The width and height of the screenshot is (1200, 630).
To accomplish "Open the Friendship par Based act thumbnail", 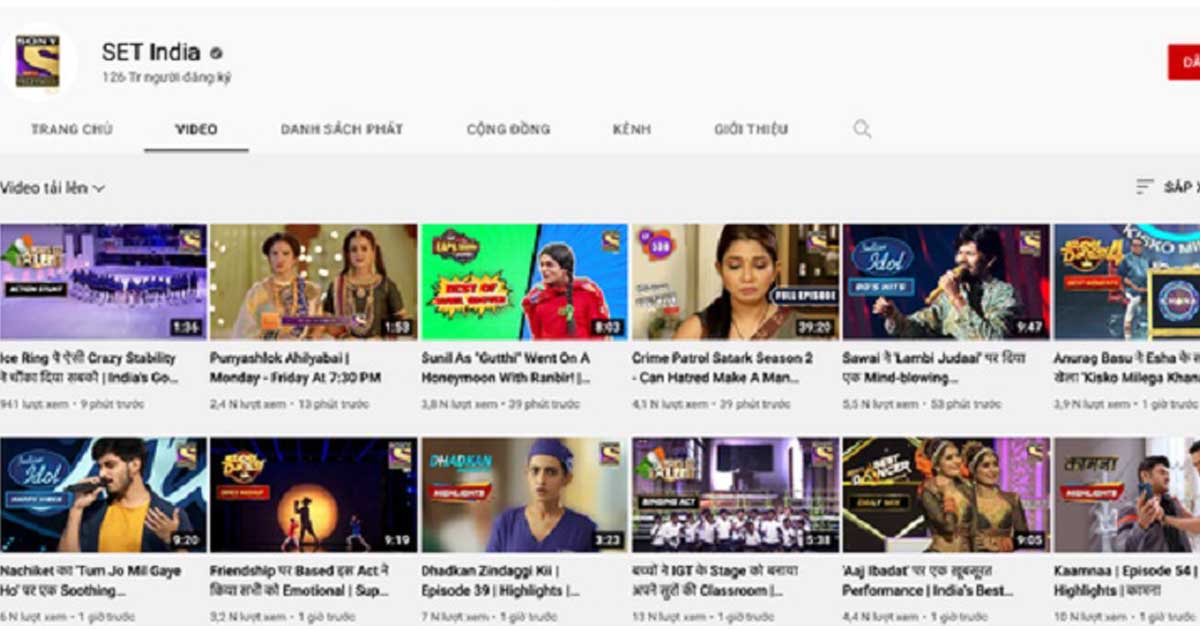I will pyautogui.click(x=313, y=495).
